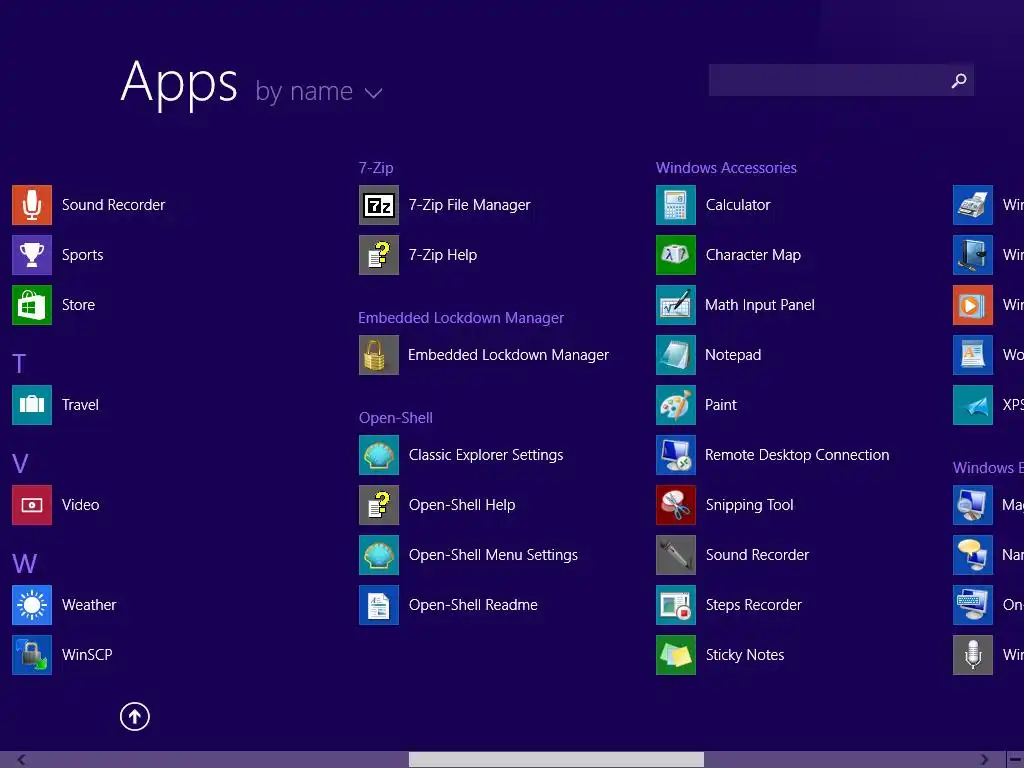Open Classic Explorer Settings shell icon
1024x768 pixels.
pyautogui.click(x=379, y=455)
